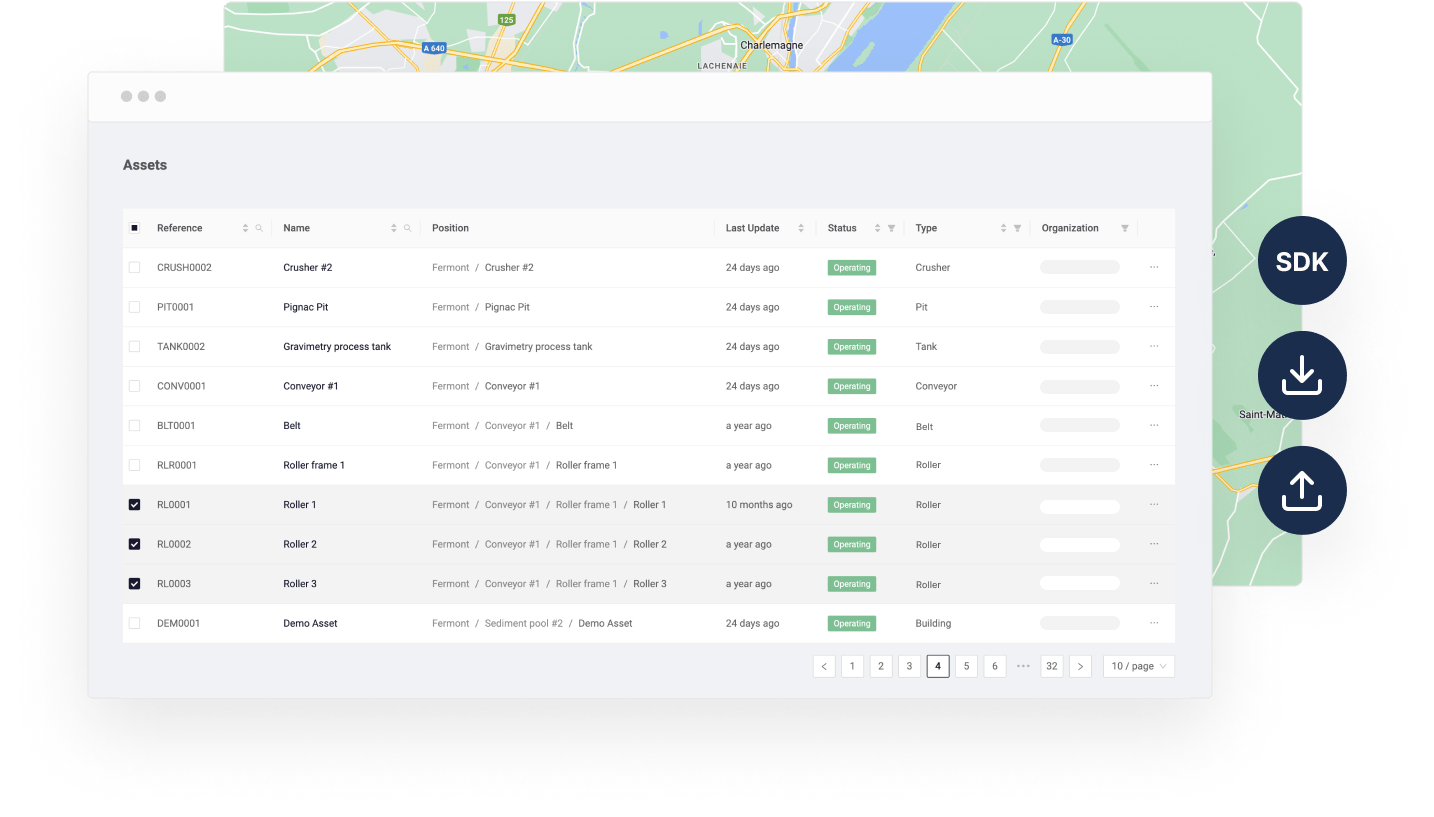Uncheck the RL0001 Roller 1 checkbox
Viewport: 1434px width, 817px height.
tap(135, 505)
